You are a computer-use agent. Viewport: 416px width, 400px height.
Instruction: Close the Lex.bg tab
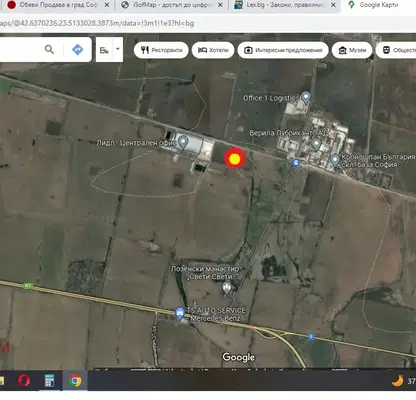[333, 5]
